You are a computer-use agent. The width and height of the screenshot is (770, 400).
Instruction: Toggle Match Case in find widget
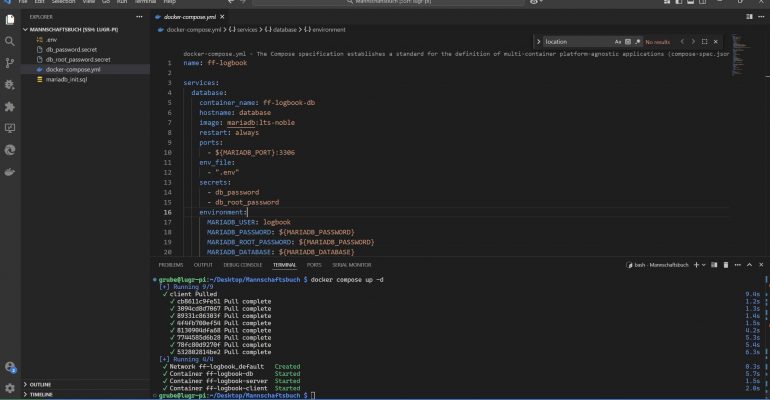coord(618,42)
